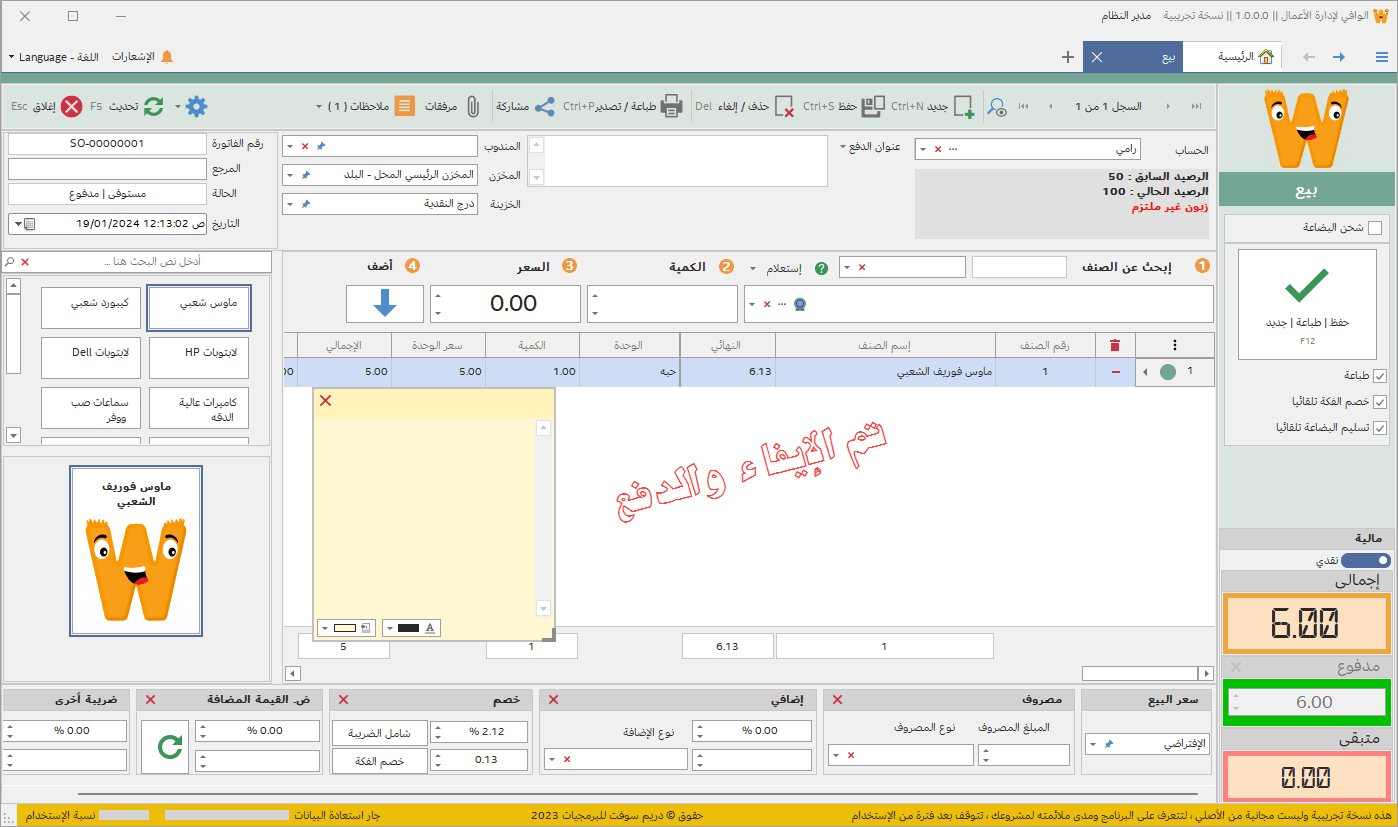Screen dimensions: 1398x827
Task: Click the printer icon for print/export
Action: [672, 107]
